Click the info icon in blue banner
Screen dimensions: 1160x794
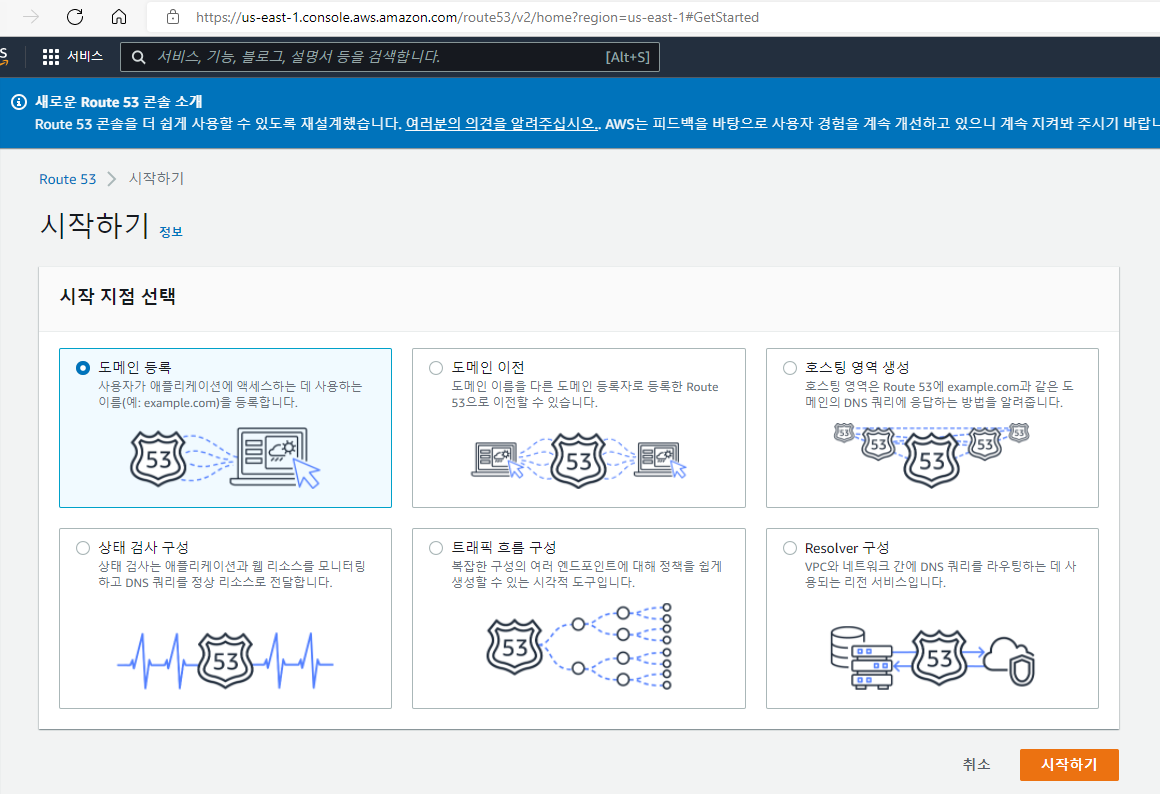tap(19, 102)
